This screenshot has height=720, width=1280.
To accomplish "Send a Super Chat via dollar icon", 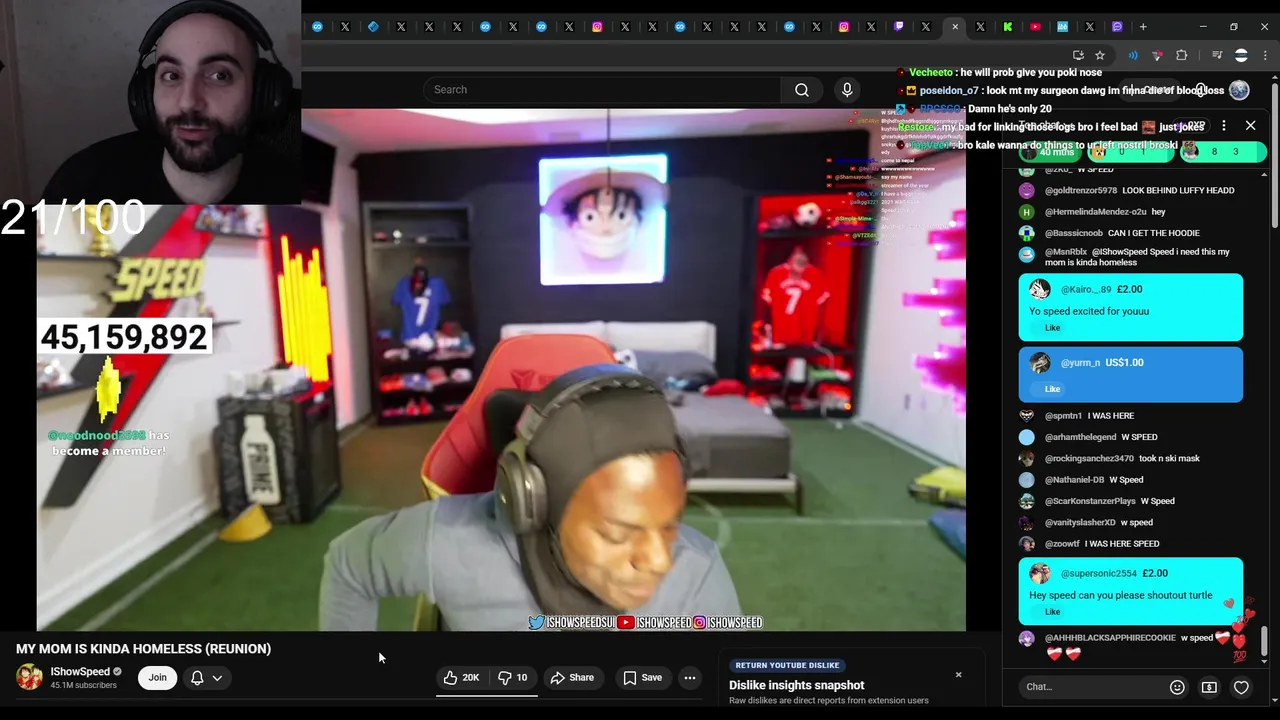I will [1209, 687].
